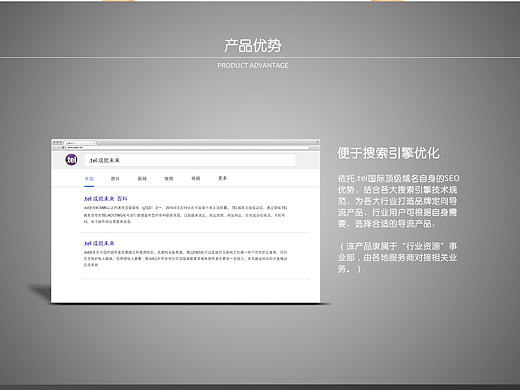This screenshot has width=520, height=390.
Task: Open the 更多 search tab
Action: (x=222, y=178)
